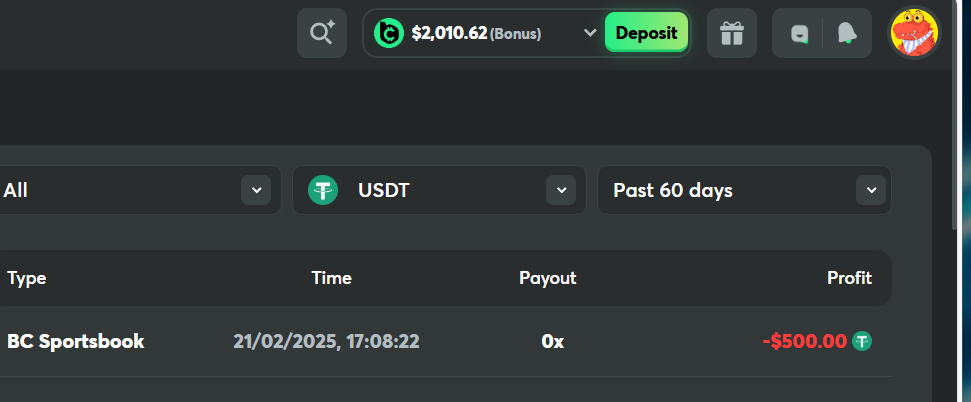Open the search icon in the header

coord(321,33)
